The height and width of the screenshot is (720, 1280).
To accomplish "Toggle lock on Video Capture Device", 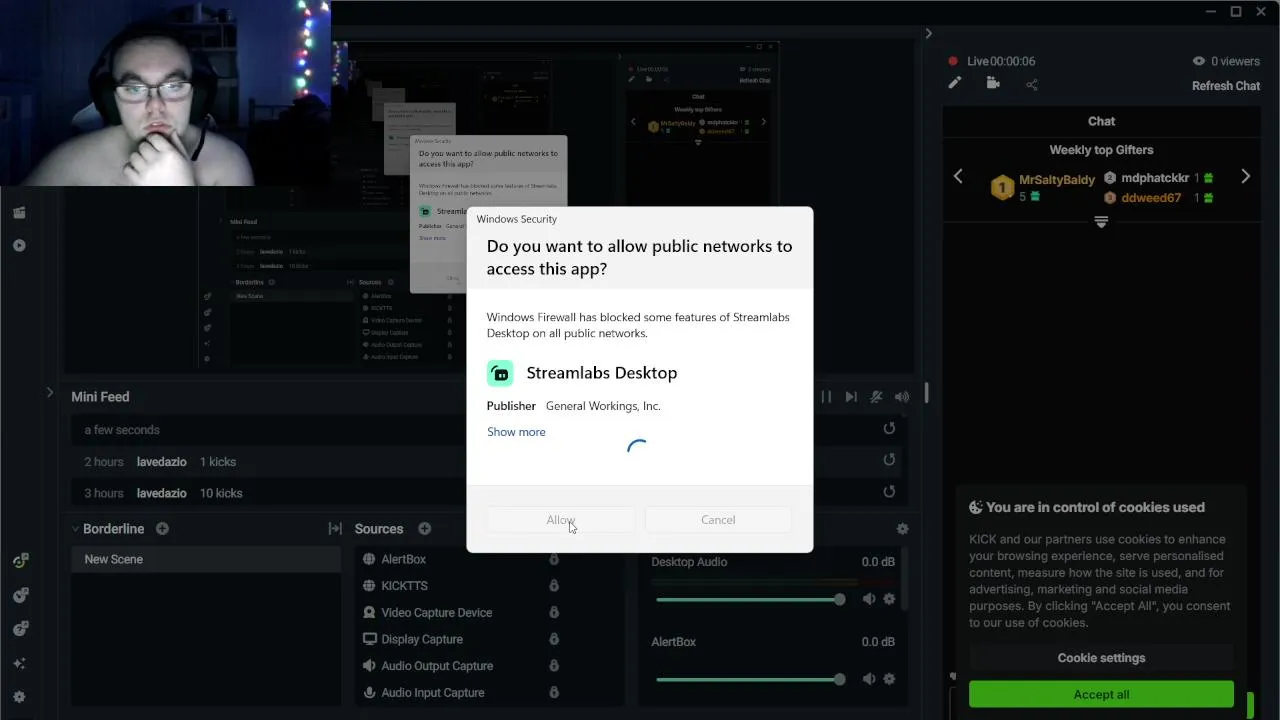I will click(553, 612).
